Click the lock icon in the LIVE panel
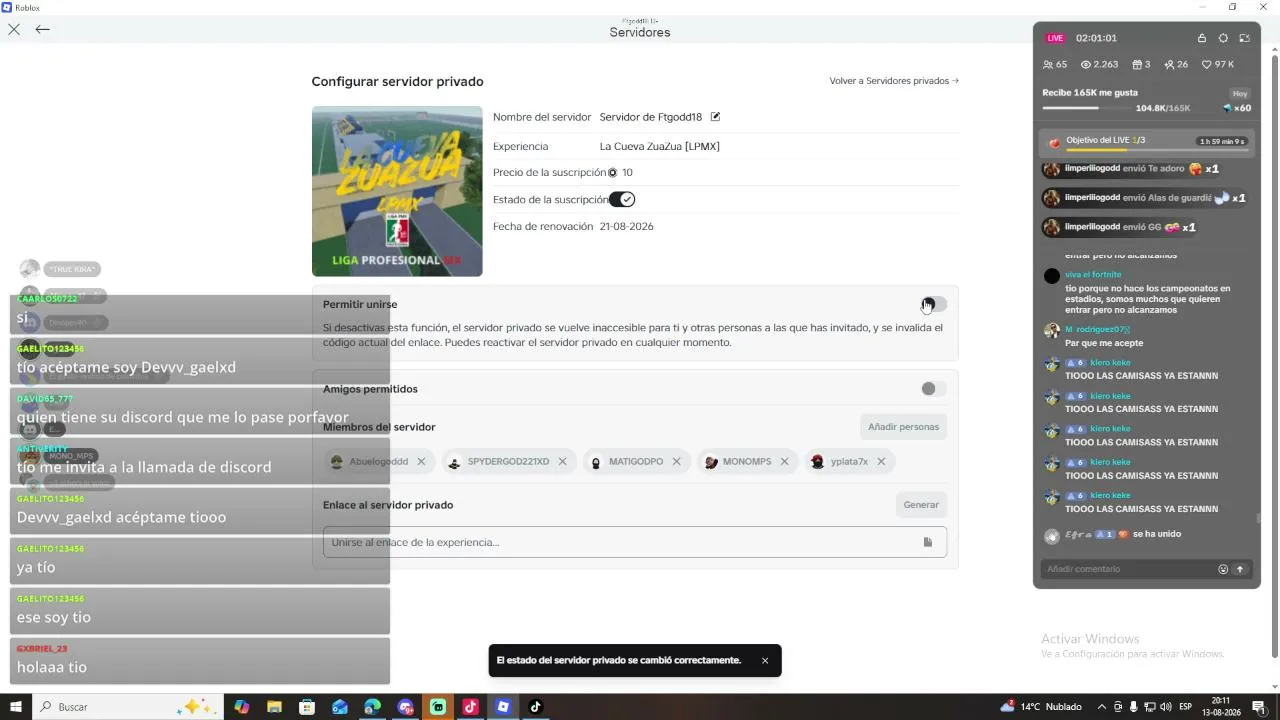 [x=1202, y=38]
